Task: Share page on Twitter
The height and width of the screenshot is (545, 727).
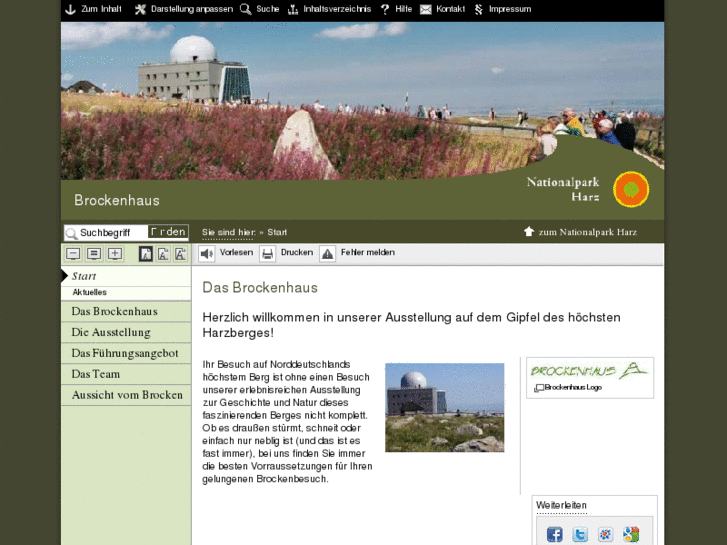Action: 580,534
